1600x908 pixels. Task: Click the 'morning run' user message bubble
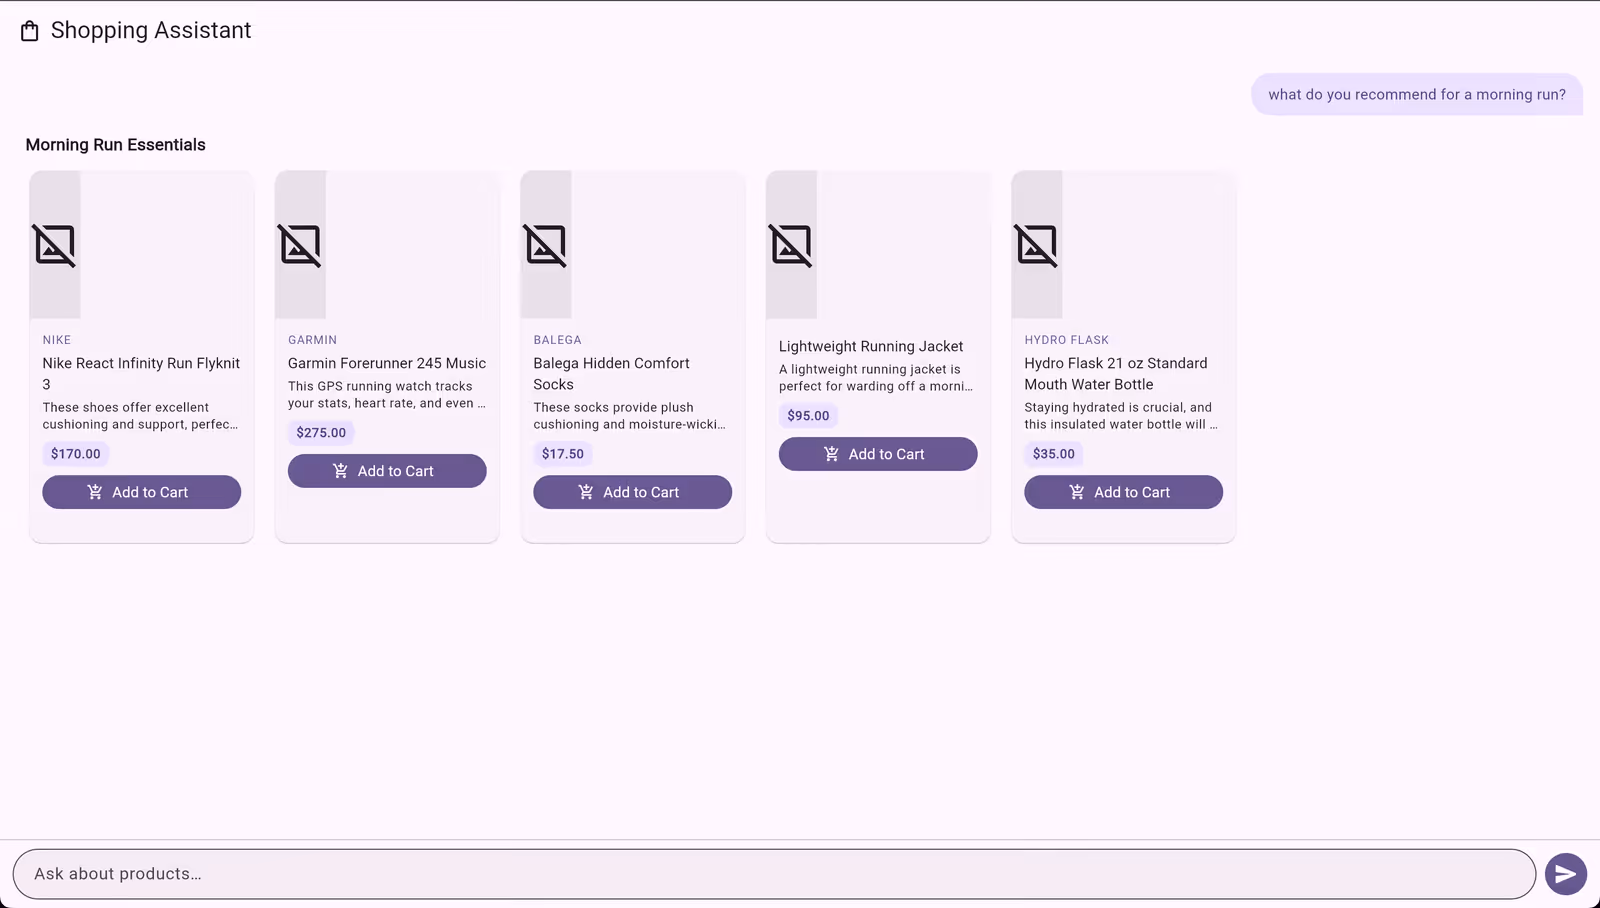[x=1416, y=95]
